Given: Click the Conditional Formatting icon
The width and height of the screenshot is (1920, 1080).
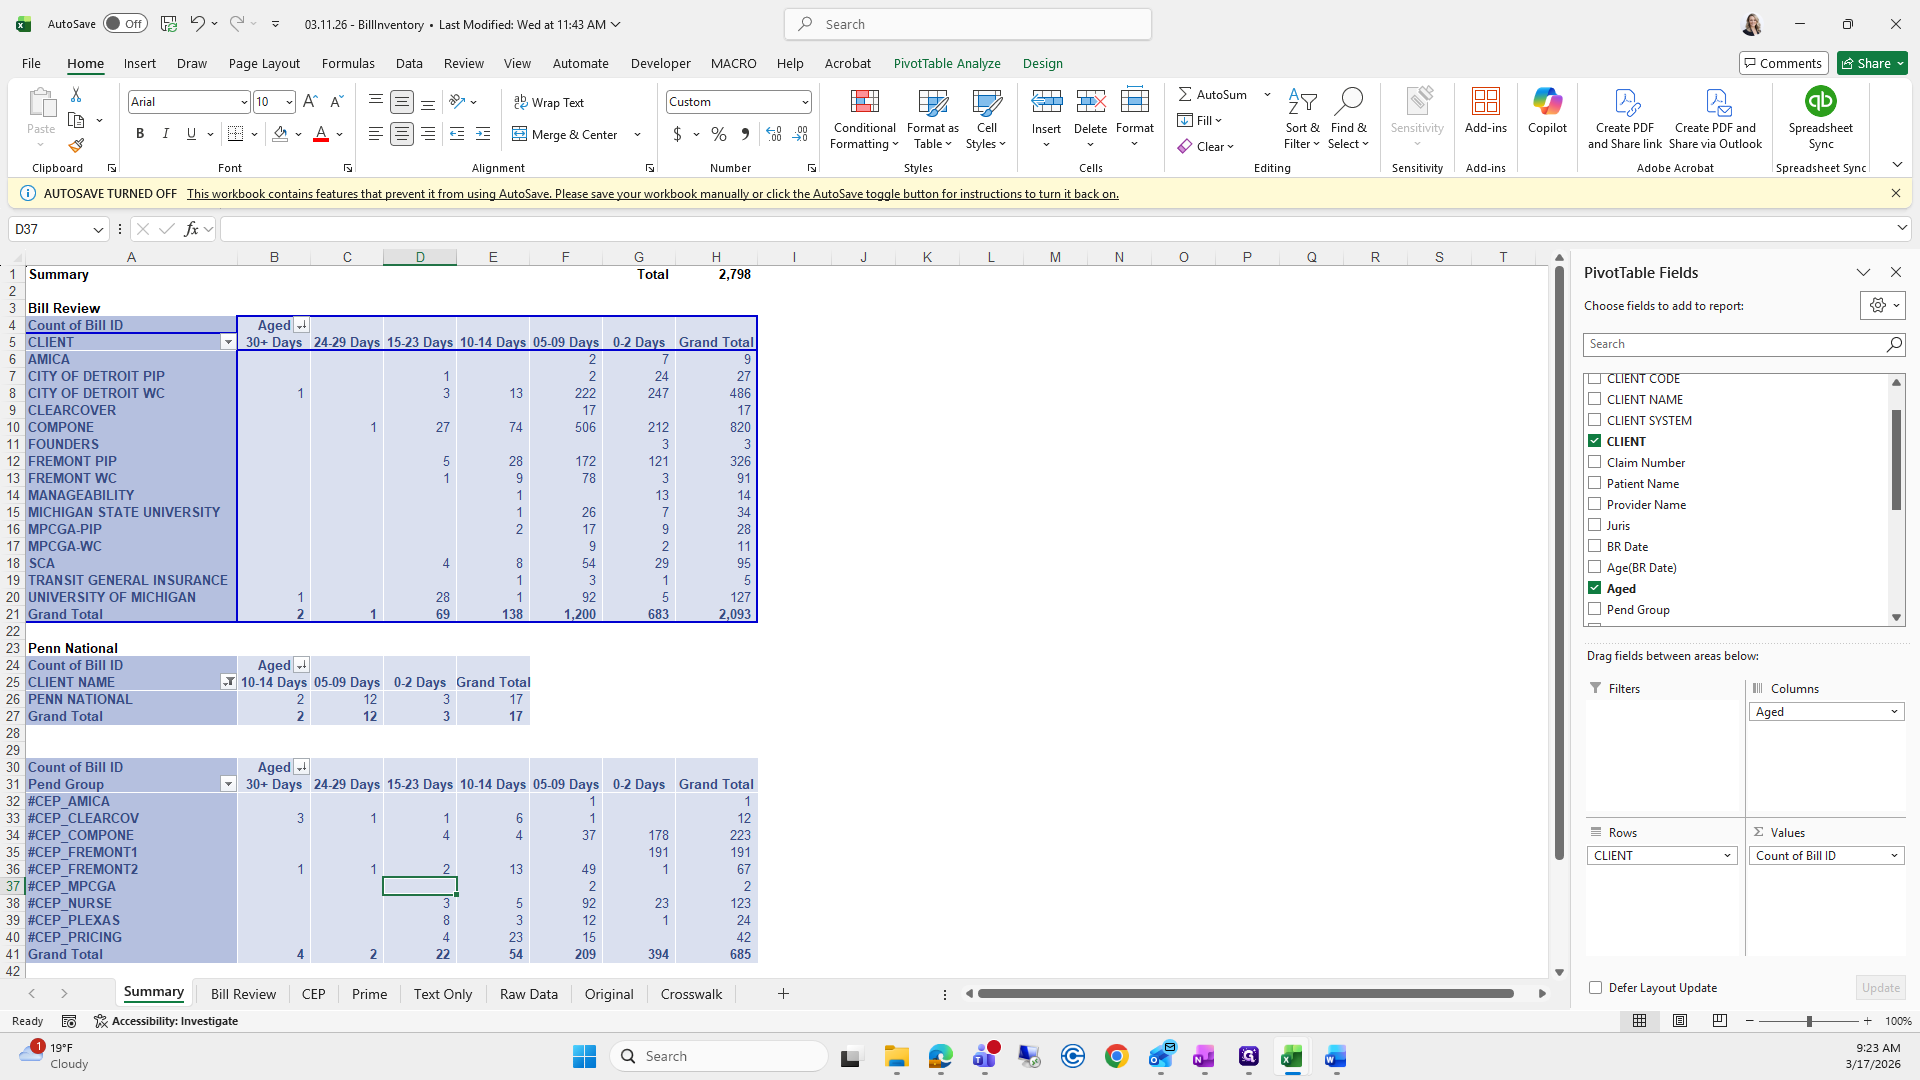Looking at the screenshot, I should (x=864, y=102).
